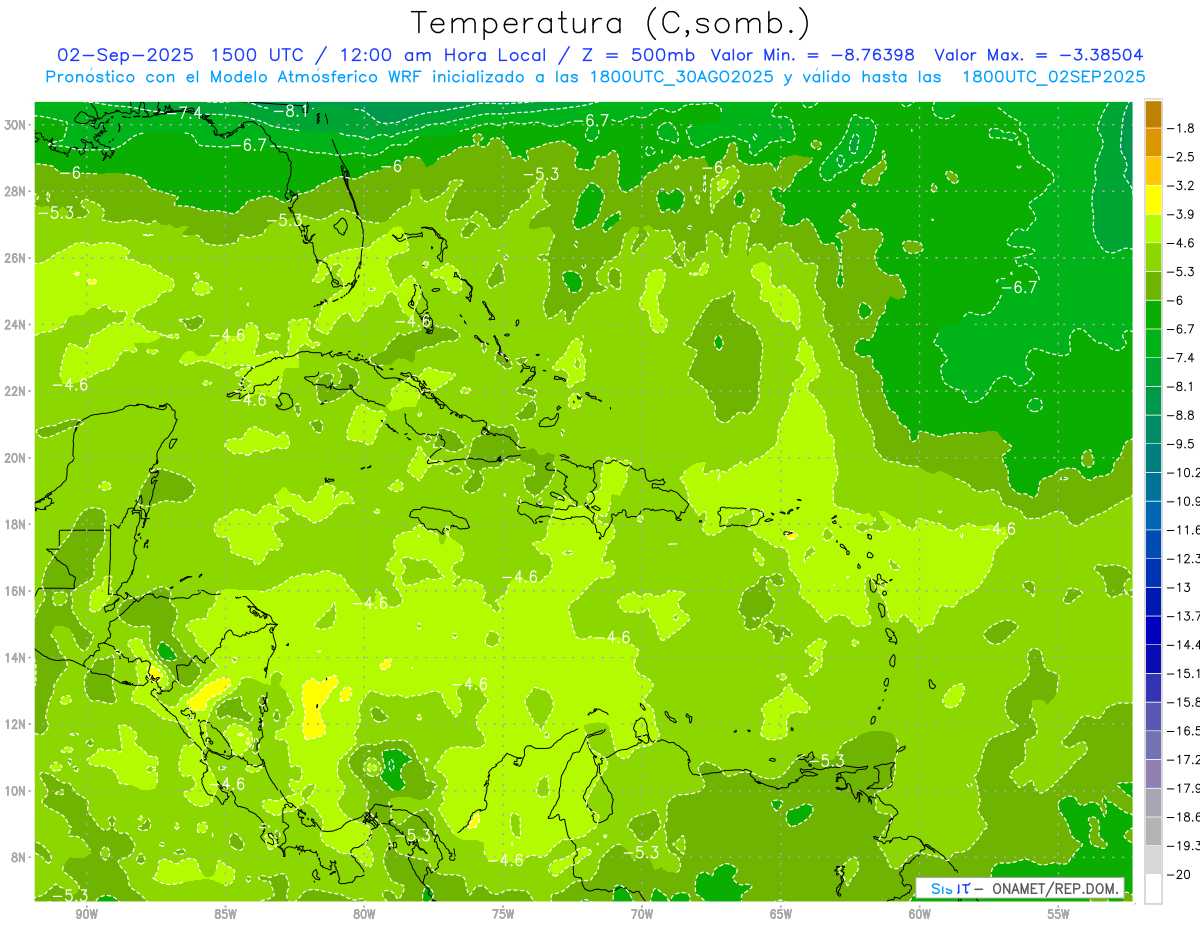The width and height of the screenshot is (1200, 927).
Task: Click the colorbar label "-3.9"
Action: [1182, 214]
